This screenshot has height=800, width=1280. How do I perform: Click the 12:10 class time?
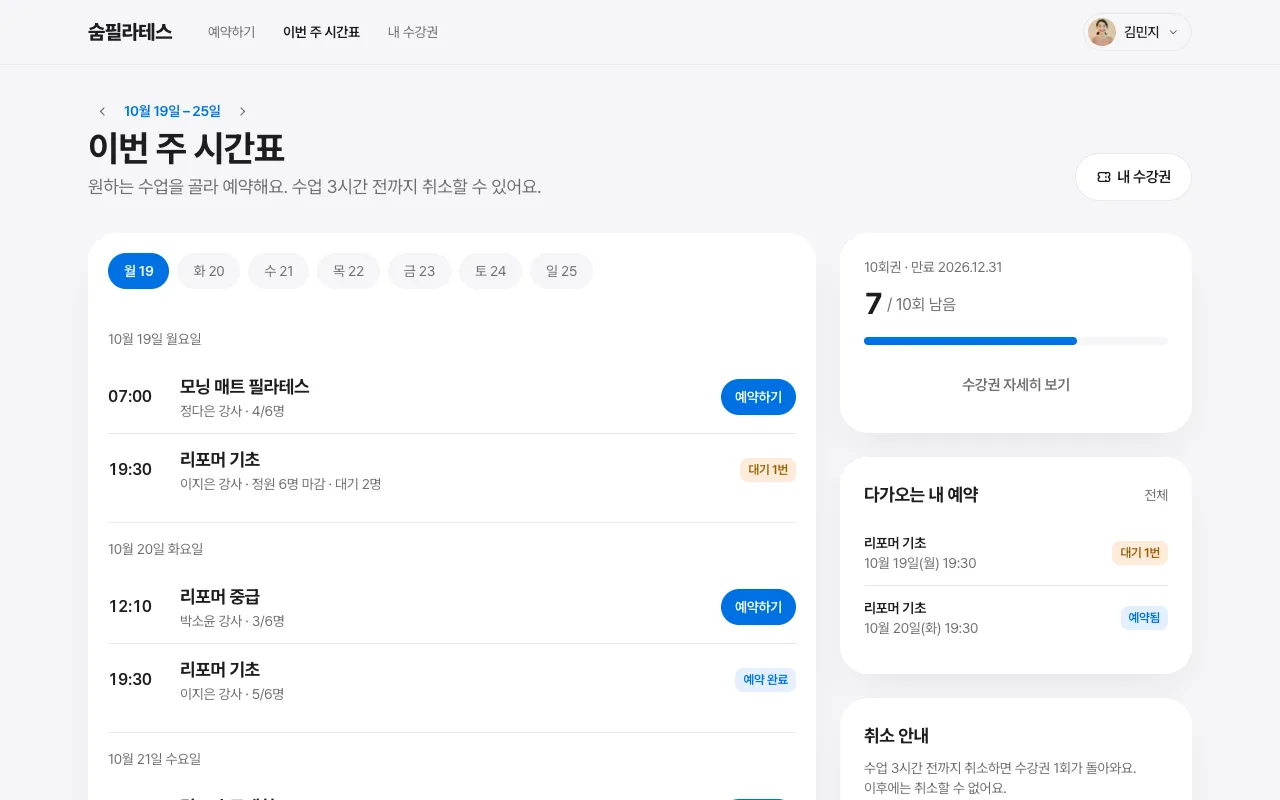point(130,607)
